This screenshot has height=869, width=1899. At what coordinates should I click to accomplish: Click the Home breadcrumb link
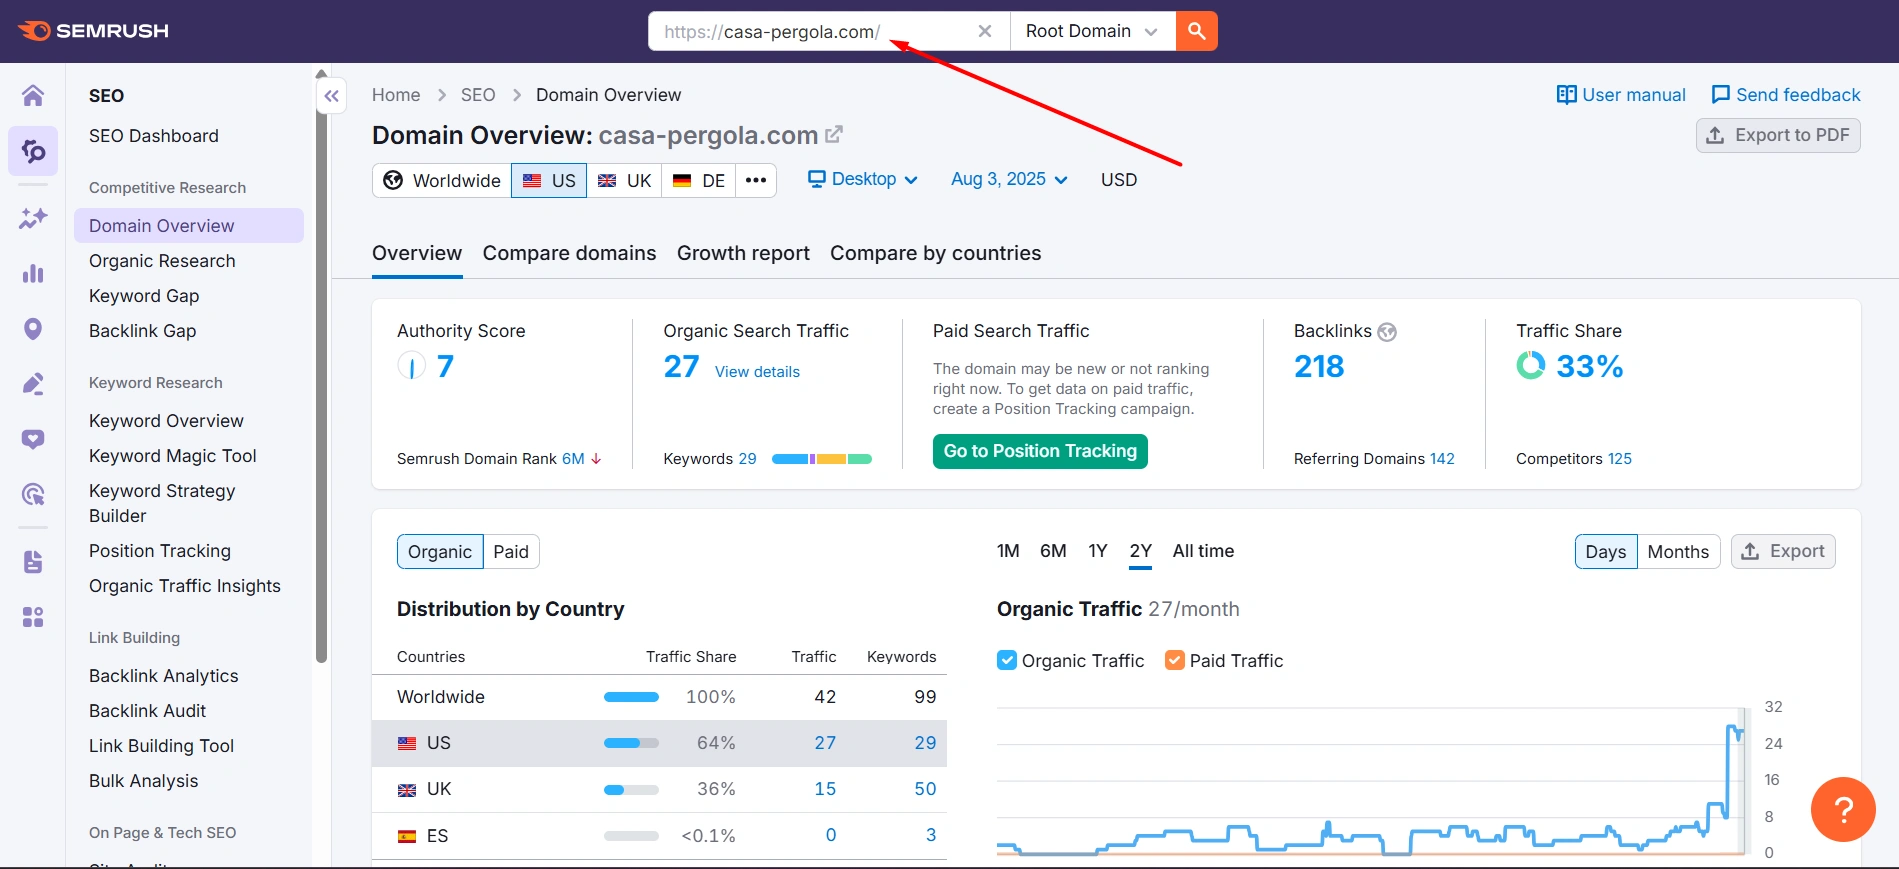396,95
